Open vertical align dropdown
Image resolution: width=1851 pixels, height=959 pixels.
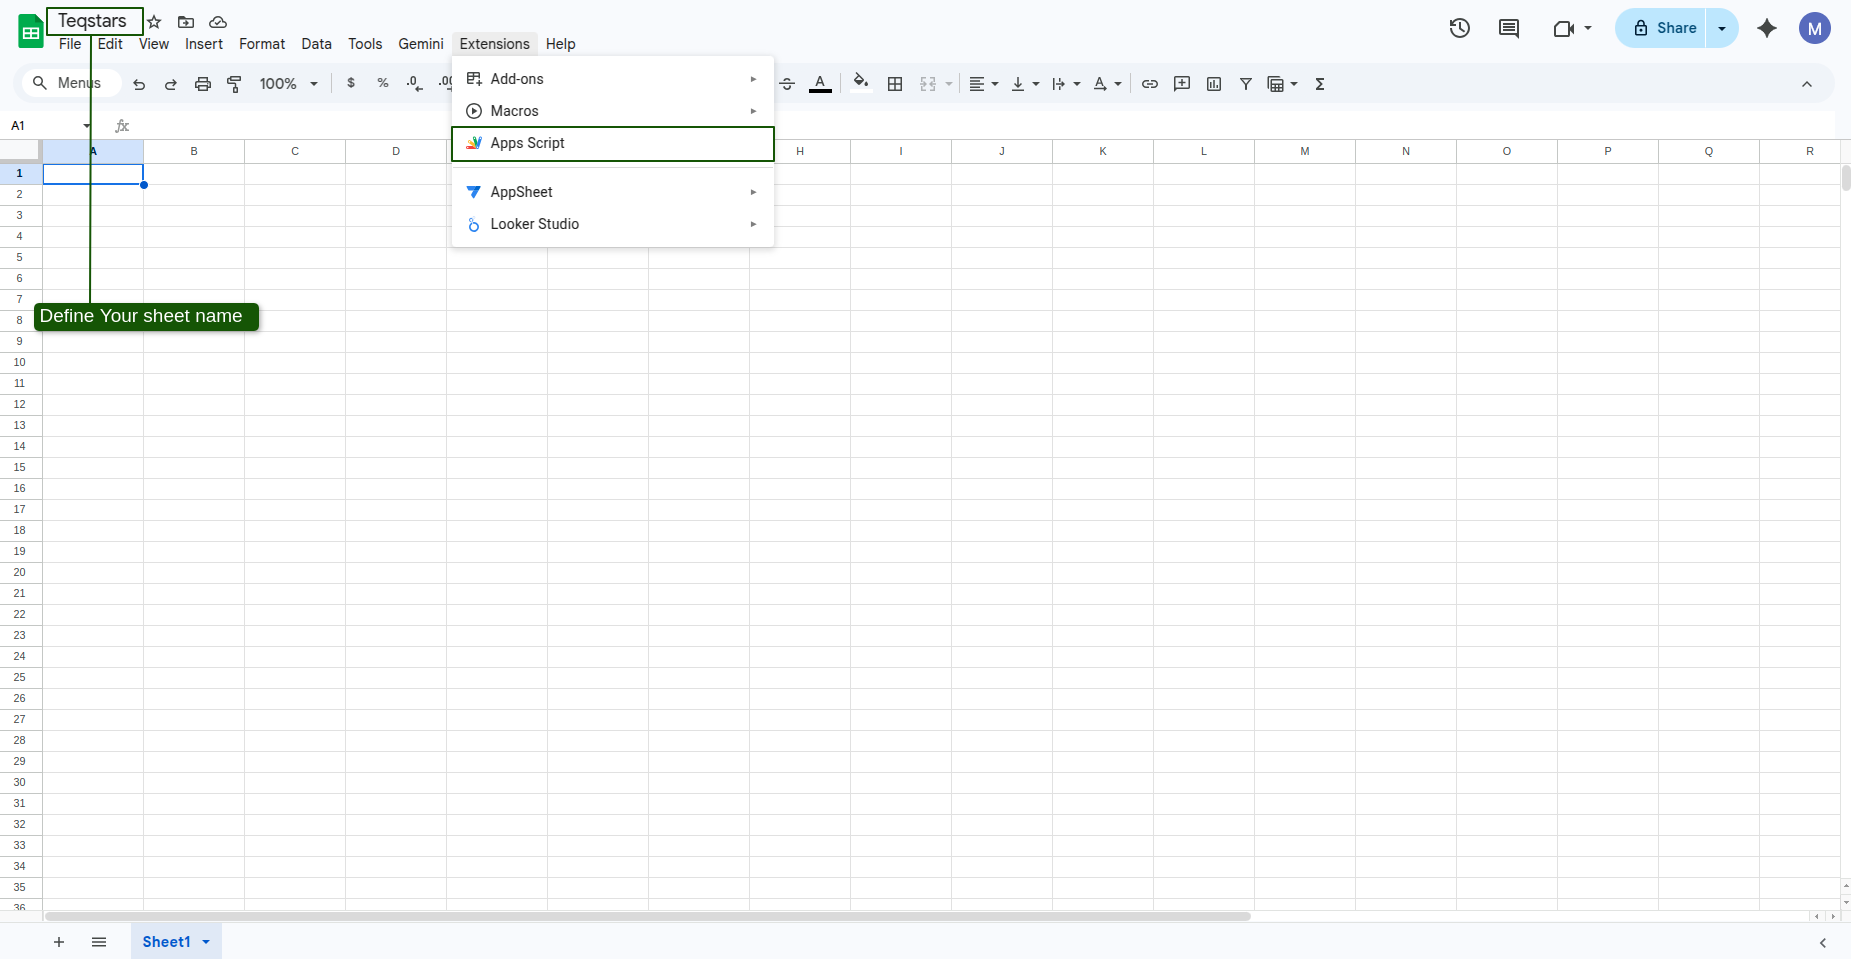[x=1025, y=84]
